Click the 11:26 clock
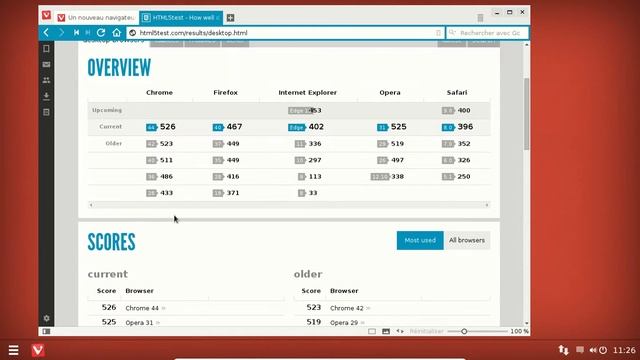The width and height of the screenshot is (640, 360). 624,350
